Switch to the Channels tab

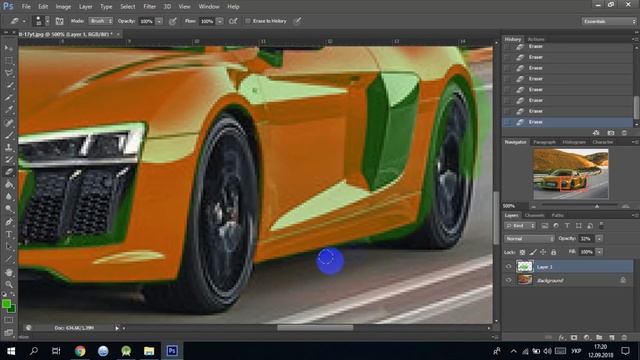pyautogui.click(x=534, y=215)
